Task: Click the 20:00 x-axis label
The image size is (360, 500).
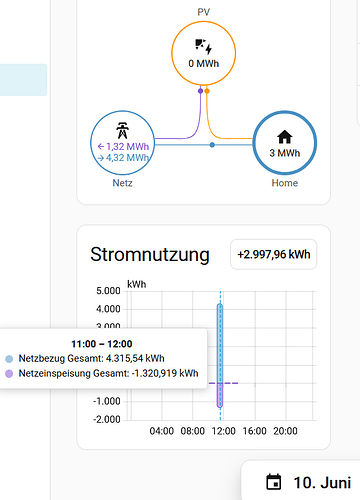Action: tap(285, 431)
